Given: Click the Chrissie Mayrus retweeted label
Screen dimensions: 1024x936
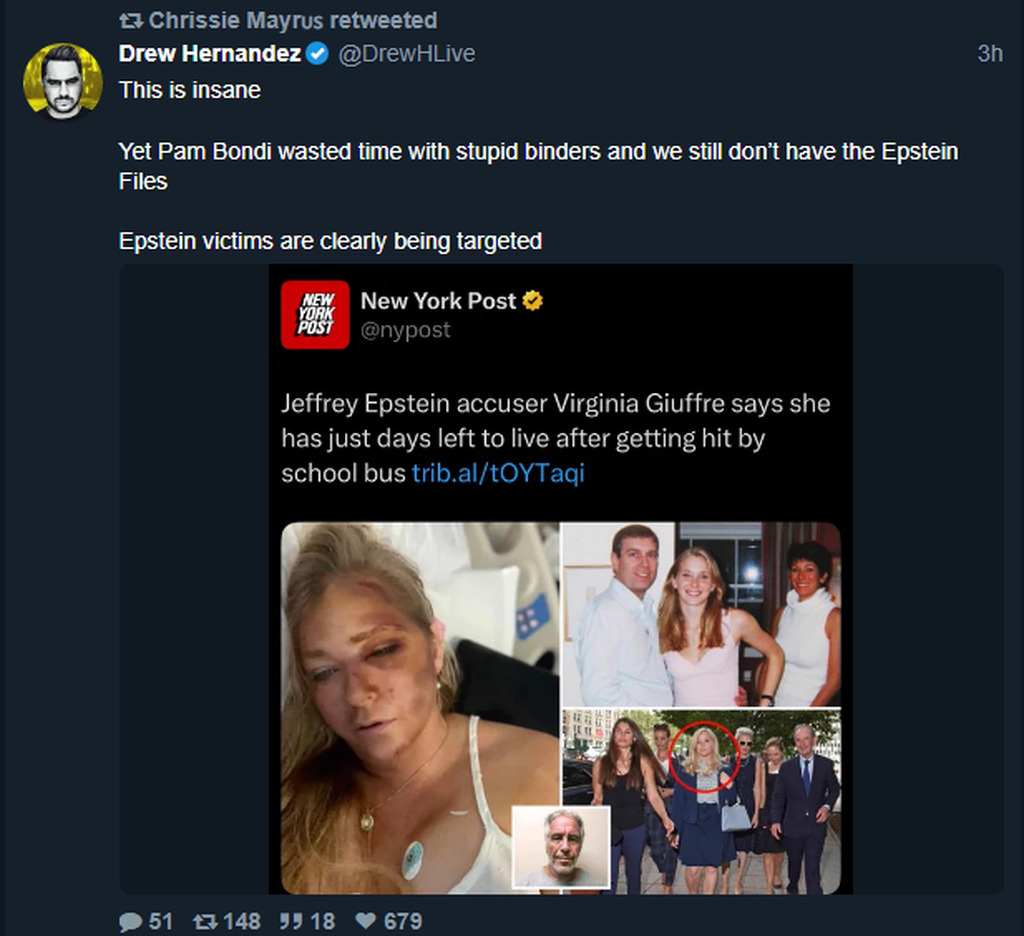Looking at the screenshot, I should pos(292,21).
